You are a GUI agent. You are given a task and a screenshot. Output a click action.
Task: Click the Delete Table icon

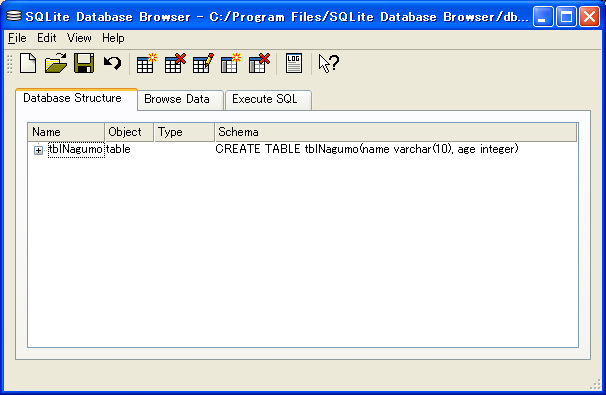tap(175, 63)
